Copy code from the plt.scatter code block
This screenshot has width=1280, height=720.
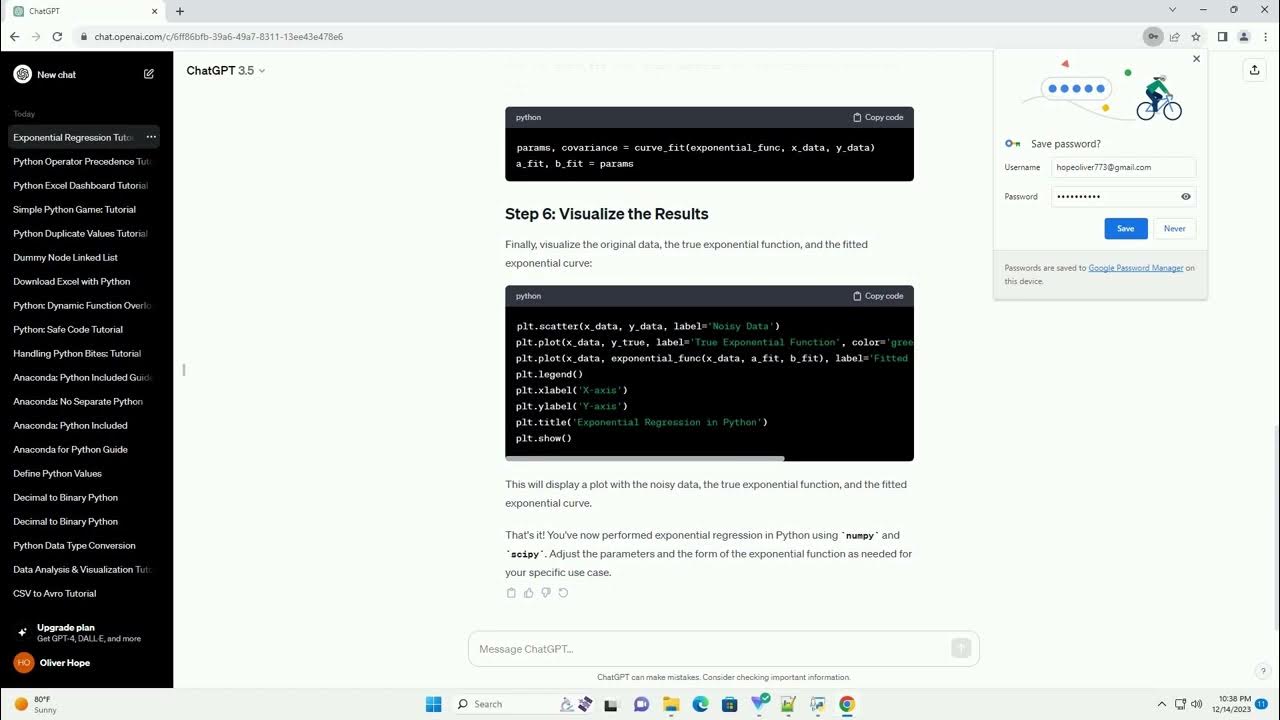tap(878, 296)
